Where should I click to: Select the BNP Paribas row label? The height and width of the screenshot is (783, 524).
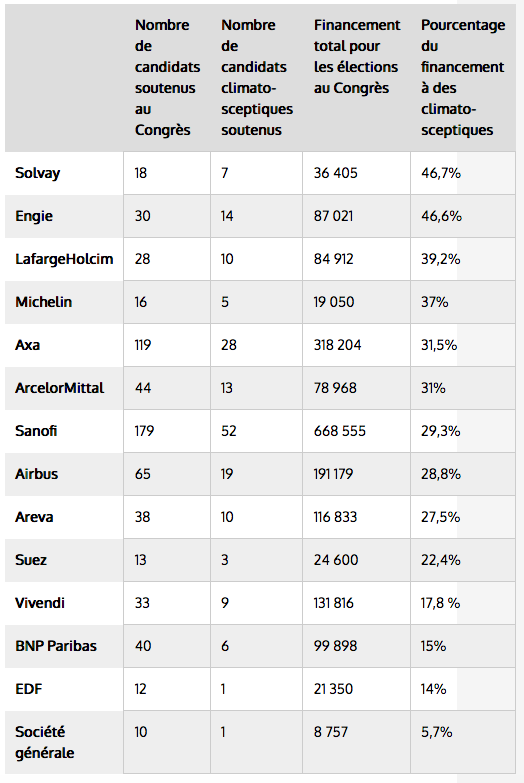coord(55,646)
